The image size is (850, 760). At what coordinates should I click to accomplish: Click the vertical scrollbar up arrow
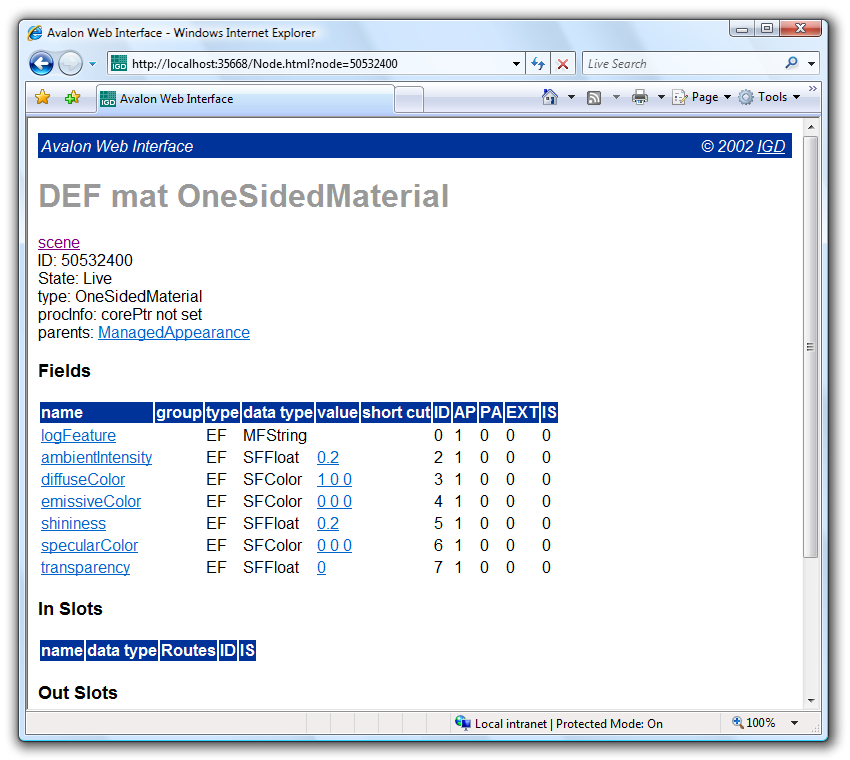[x=811, y=127]
